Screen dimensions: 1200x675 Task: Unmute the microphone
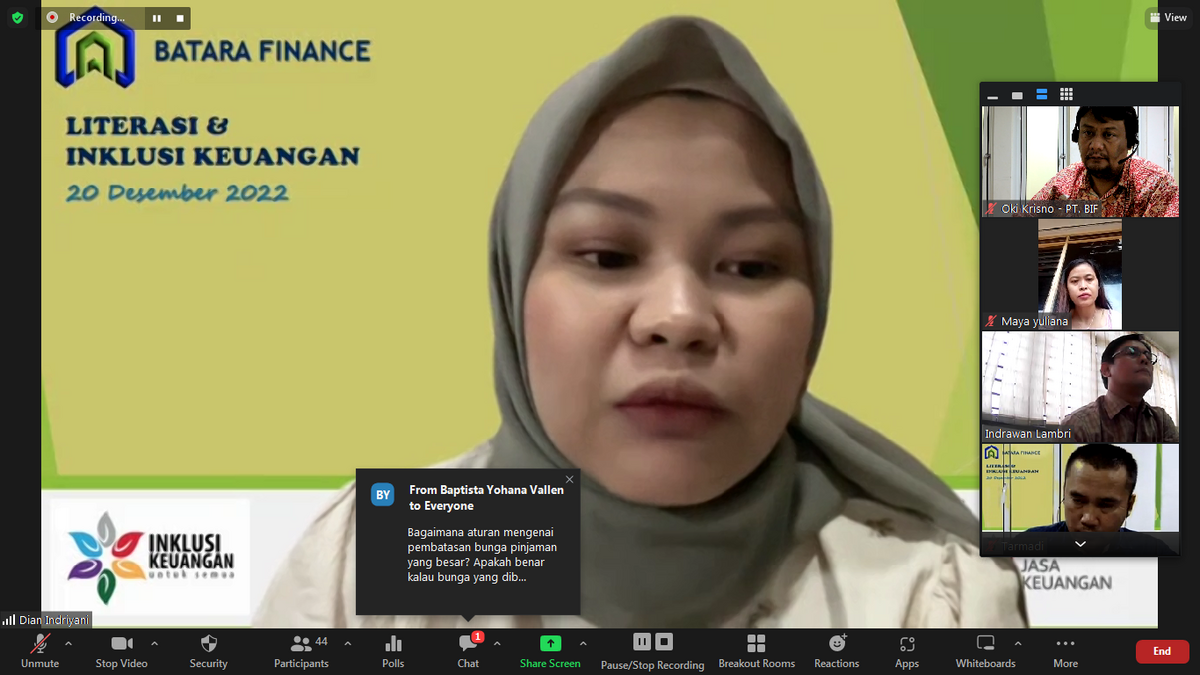point(40,651)
